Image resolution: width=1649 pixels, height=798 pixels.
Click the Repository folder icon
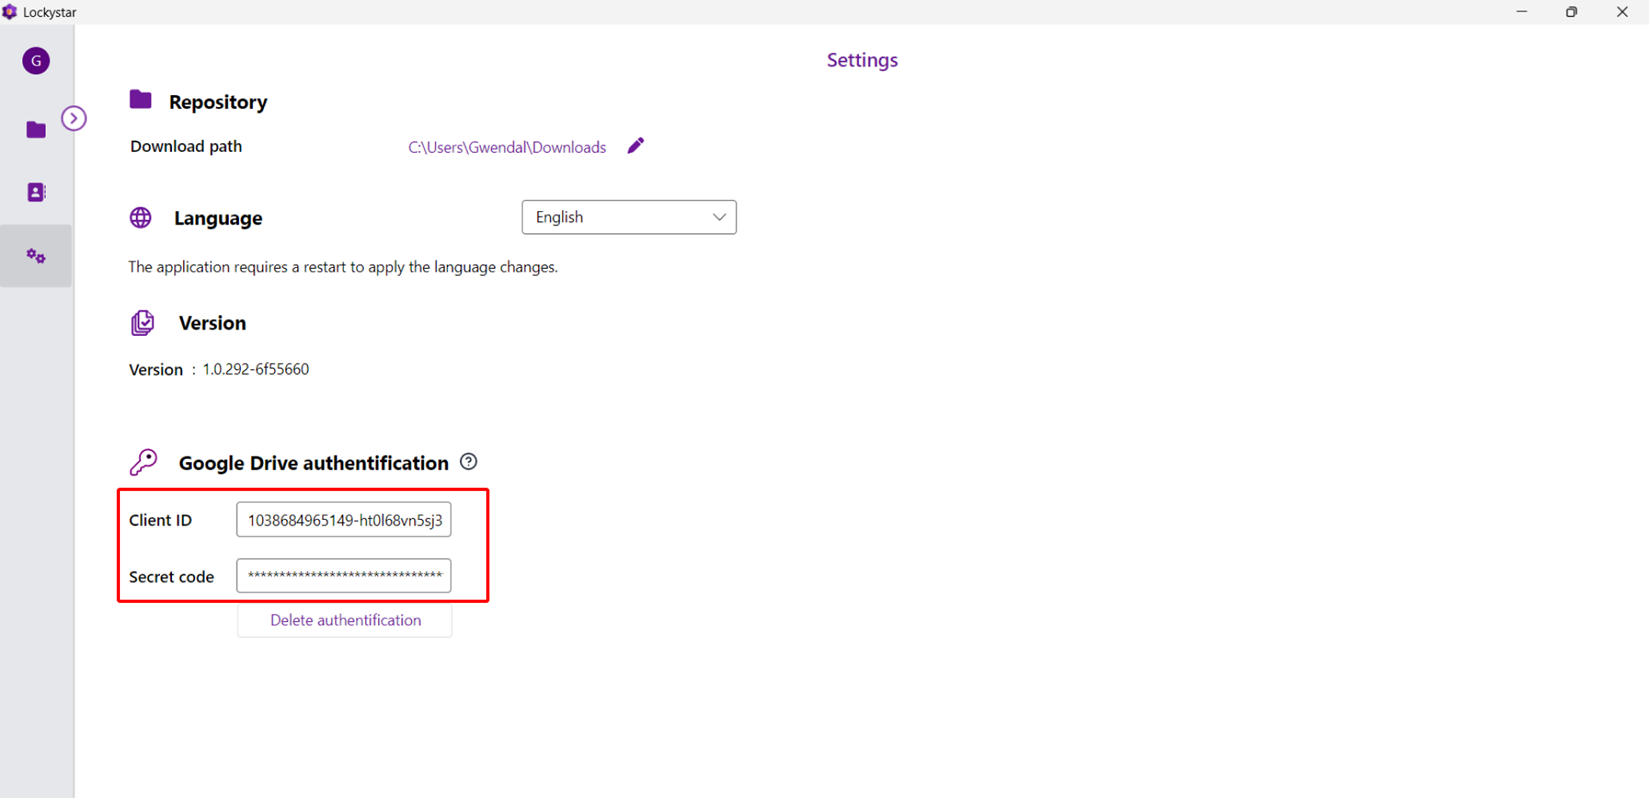tap(141, 100)
